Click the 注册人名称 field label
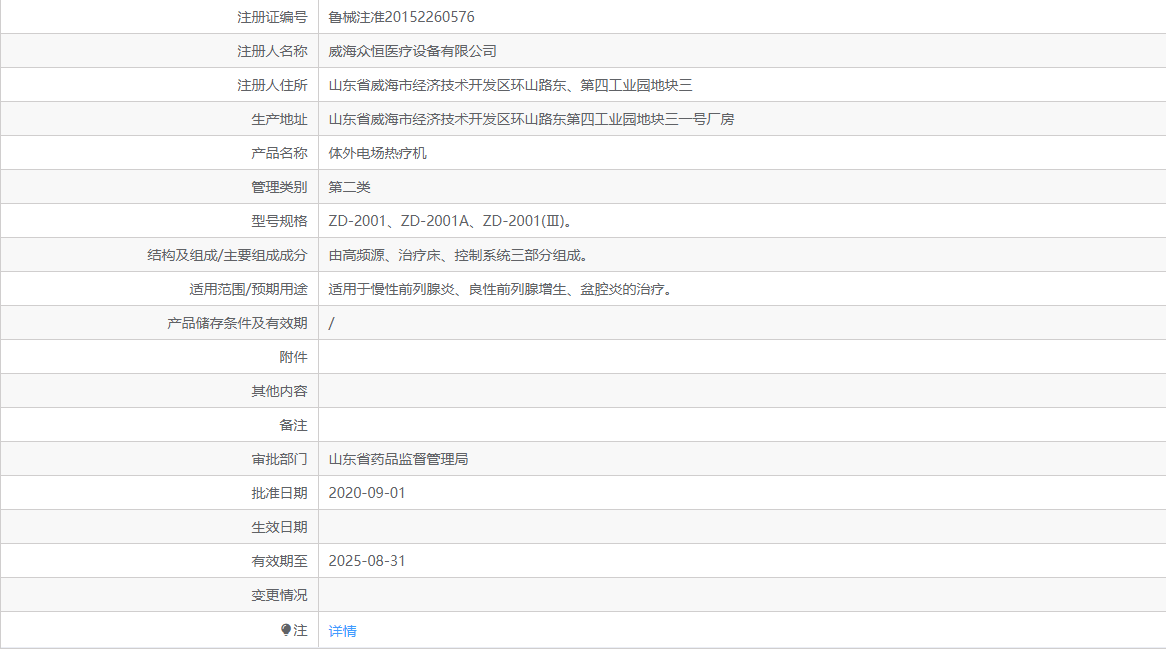 272,51
